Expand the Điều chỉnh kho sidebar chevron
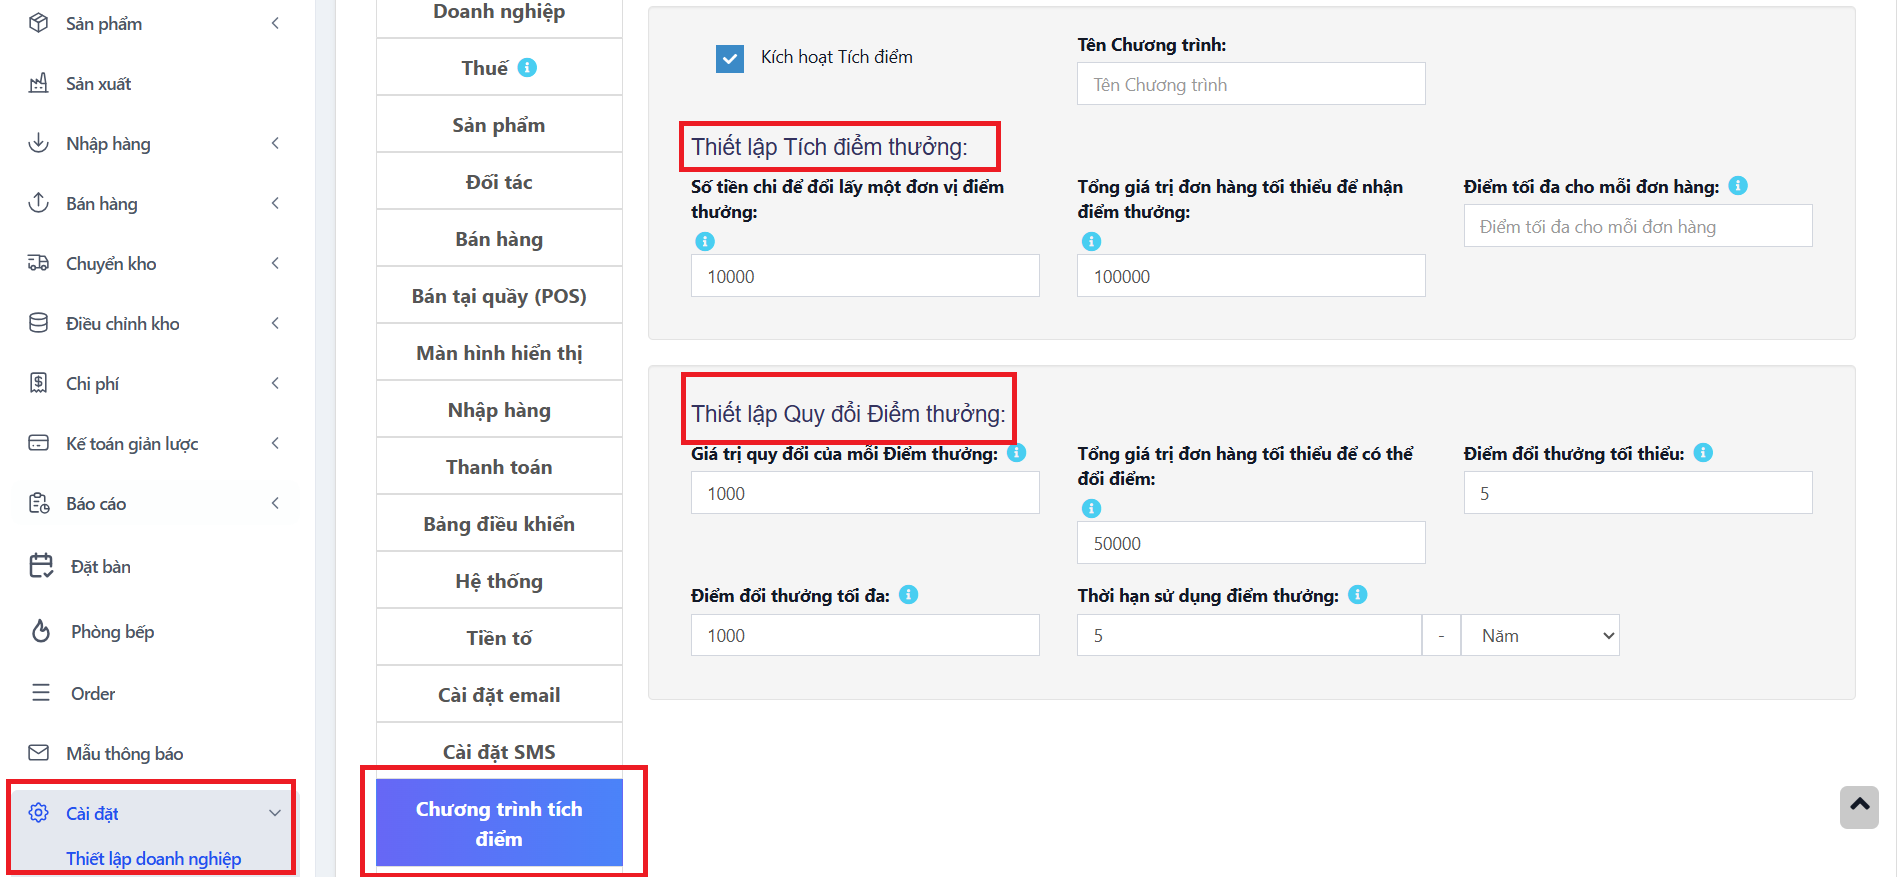Viewport: 1897px width, 877px height. 275,323
